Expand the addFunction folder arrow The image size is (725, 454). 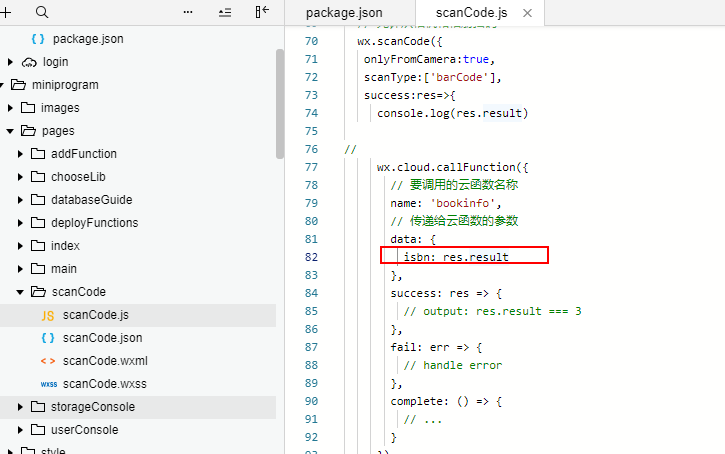pyautogui.click(x=20, y=154)
